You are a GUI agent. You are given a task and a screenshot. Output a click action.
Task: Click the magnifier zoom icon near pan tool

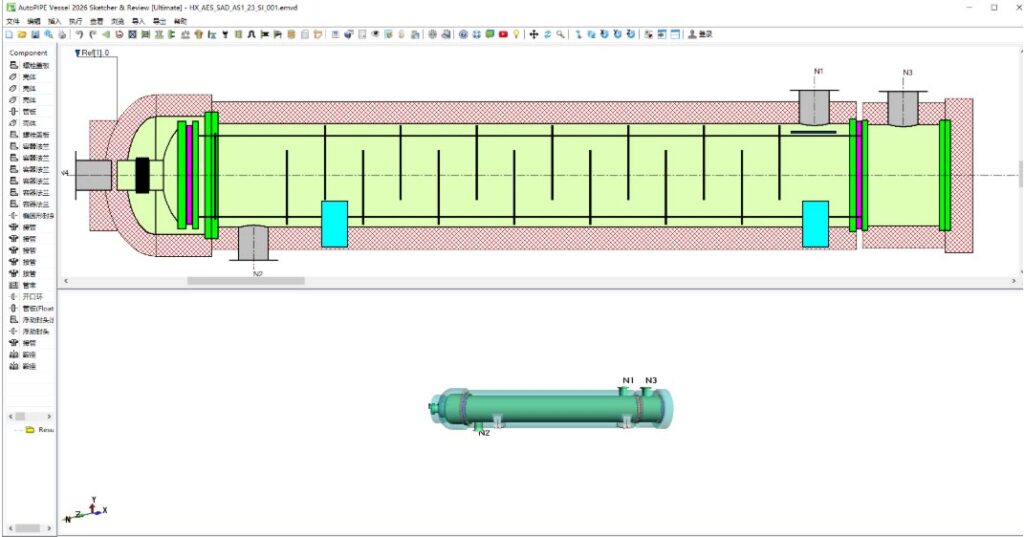560,34
